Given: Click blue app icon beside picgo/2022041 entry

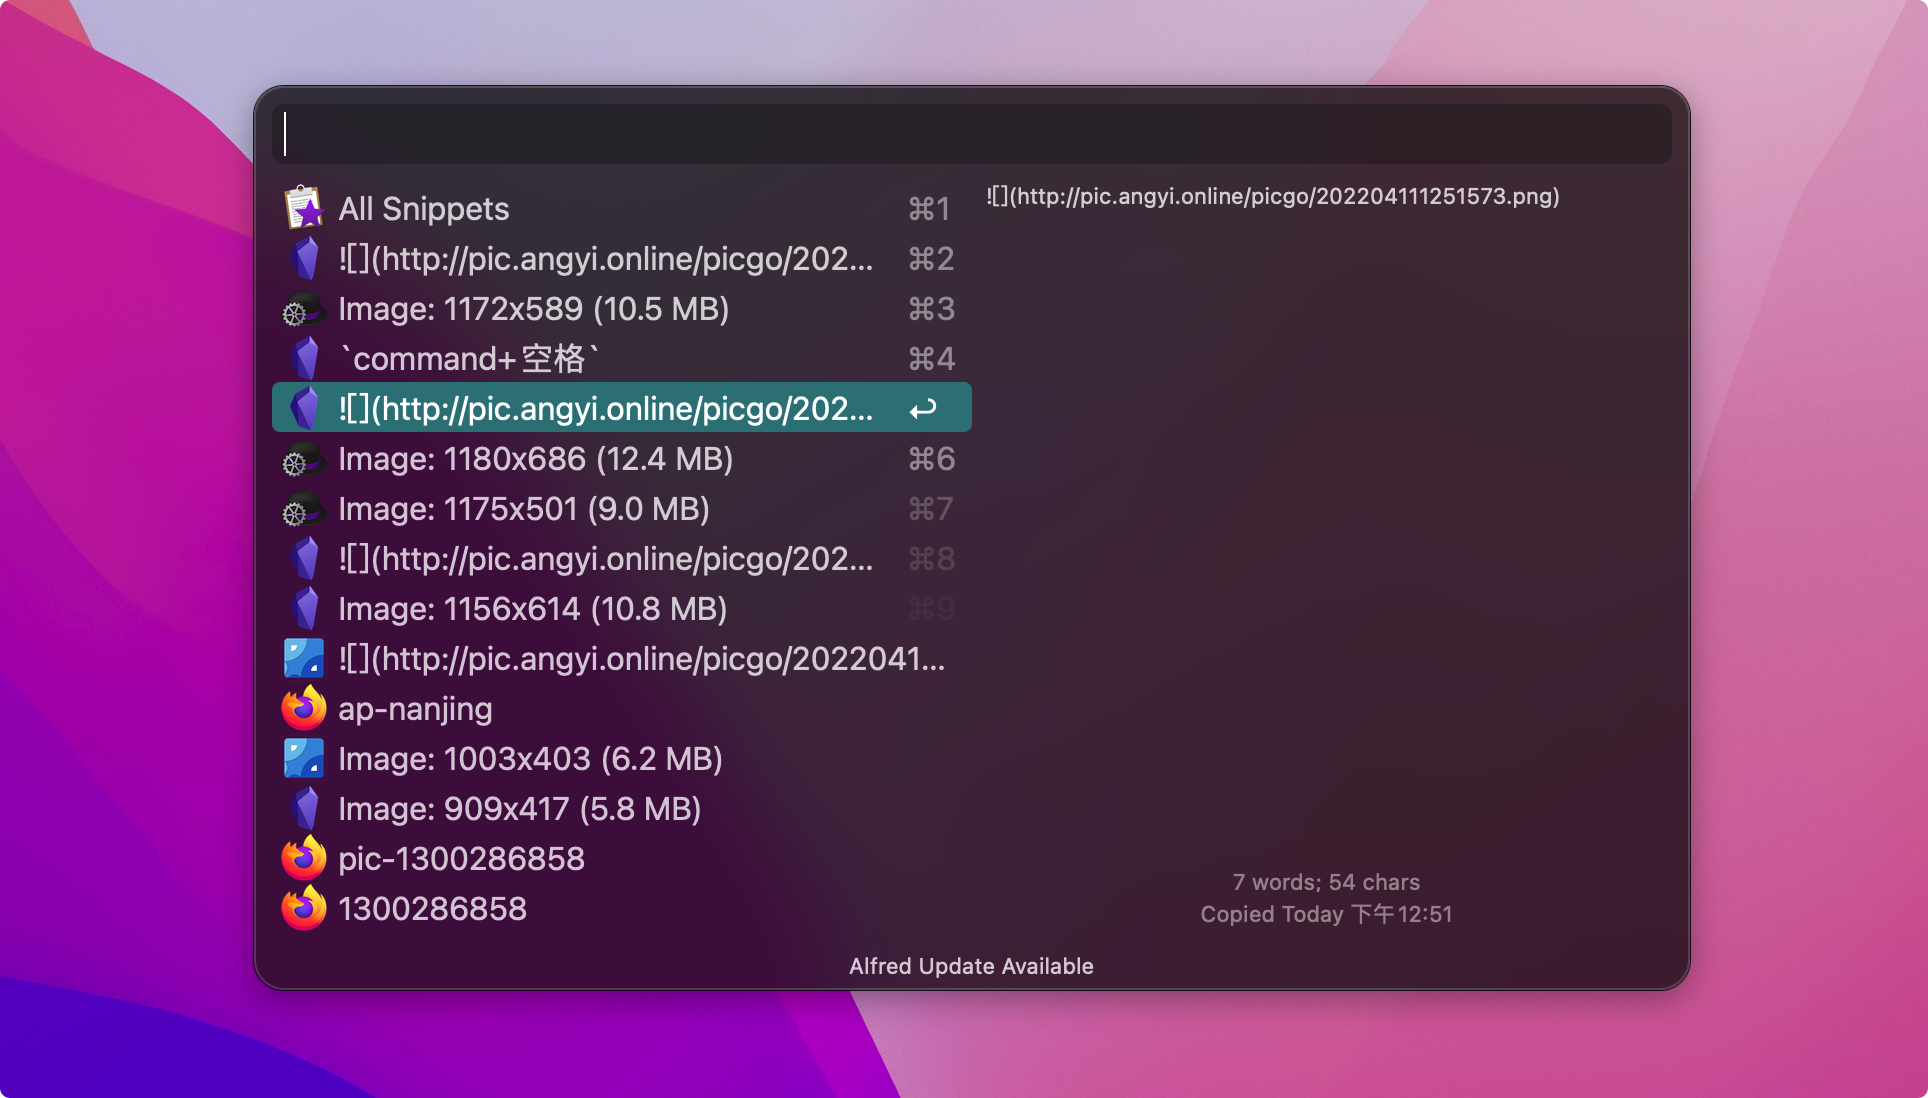Looking at the screenshot, I should 304,658.
